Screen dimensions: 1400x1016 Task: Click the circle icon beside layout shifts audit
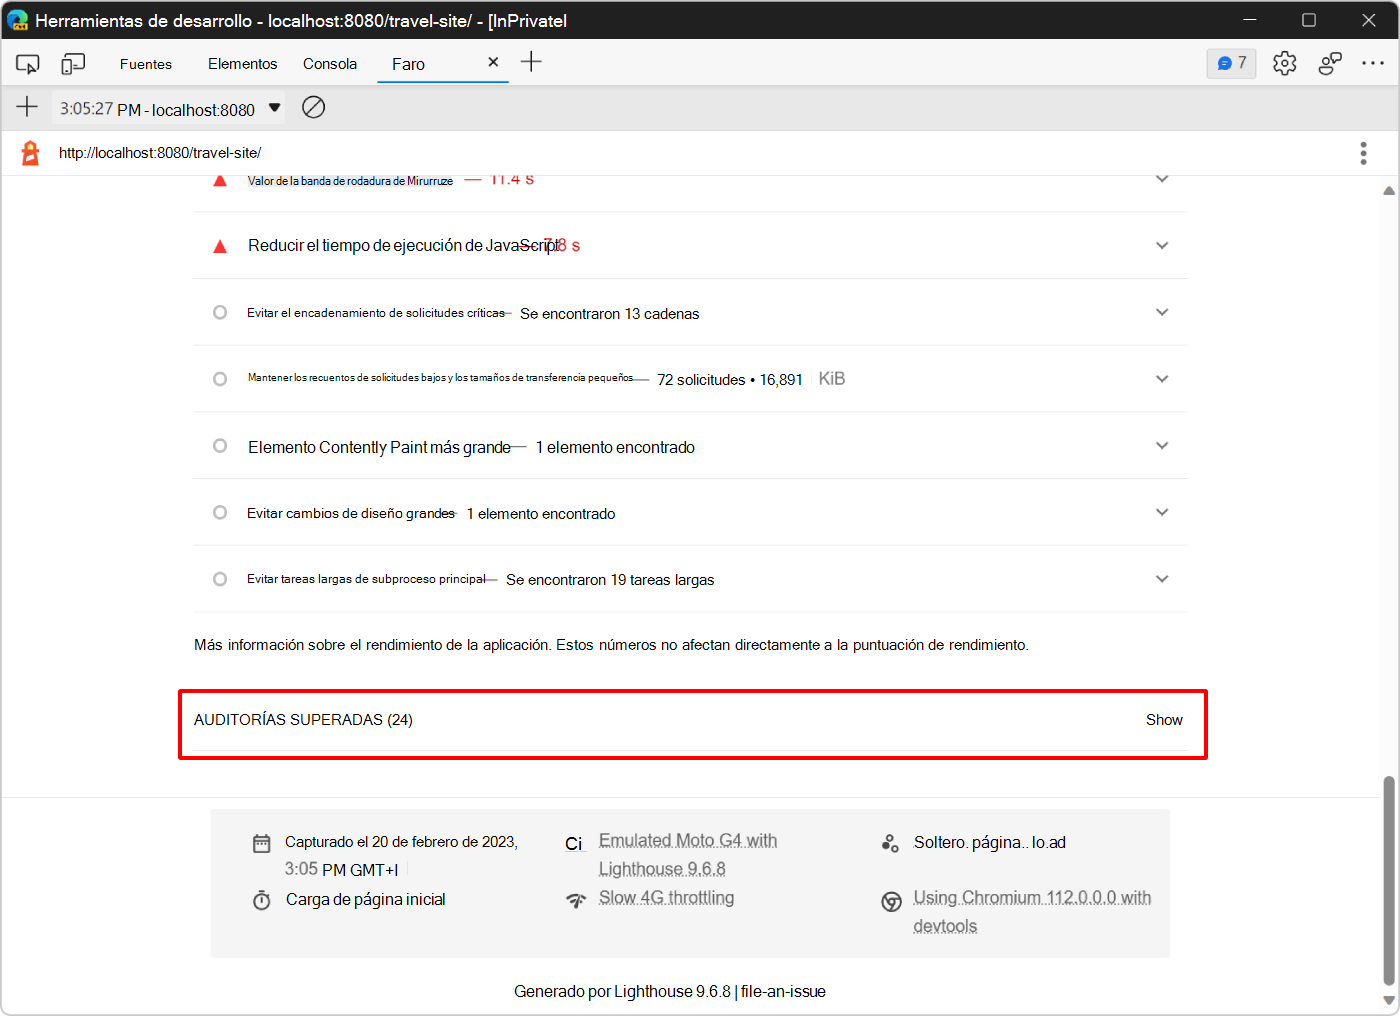tap(220, 513)
